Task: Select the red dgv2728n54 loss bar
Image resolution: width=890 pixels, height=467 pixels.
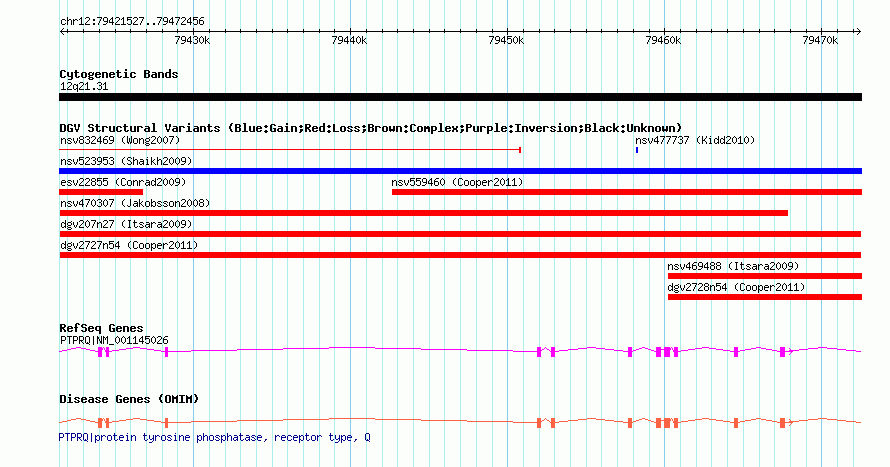Action: (765, 297)
